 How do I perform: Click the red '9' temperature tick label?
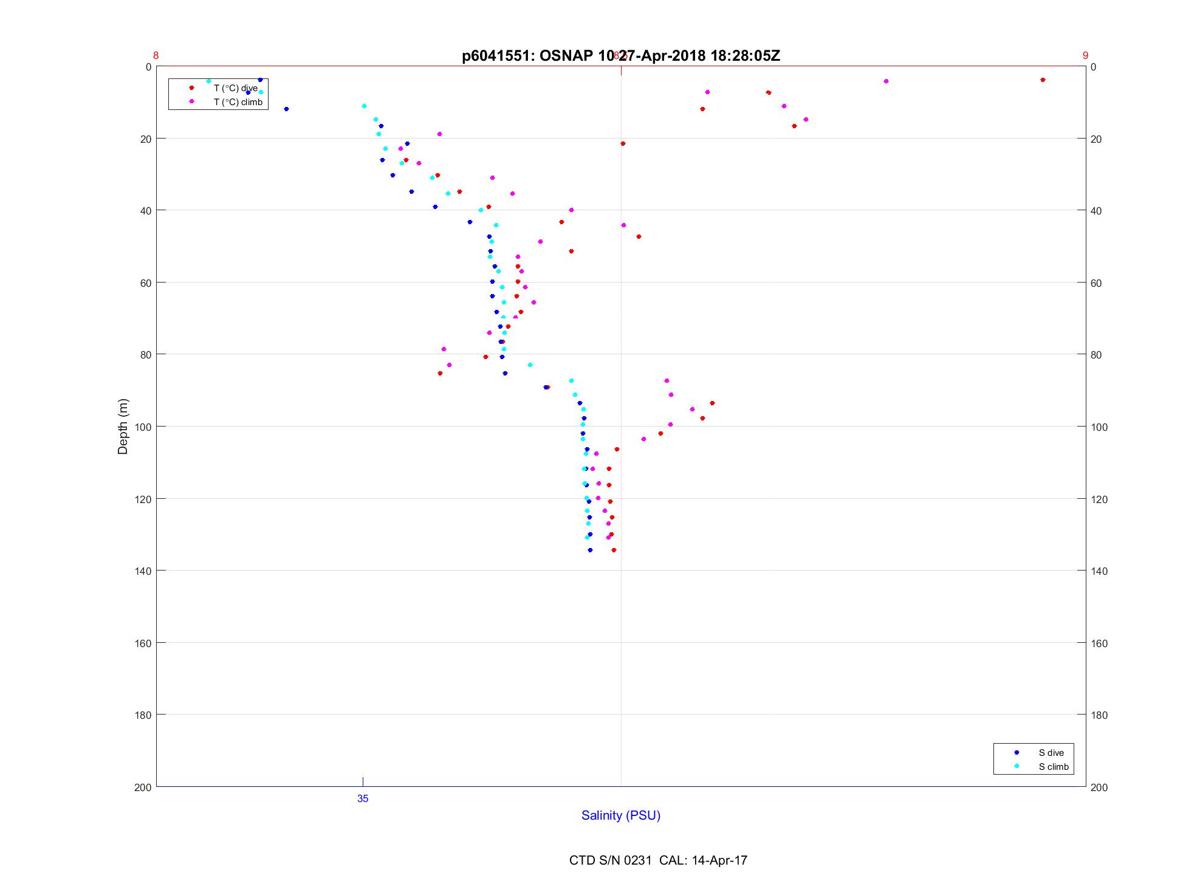pos(1085,56)
